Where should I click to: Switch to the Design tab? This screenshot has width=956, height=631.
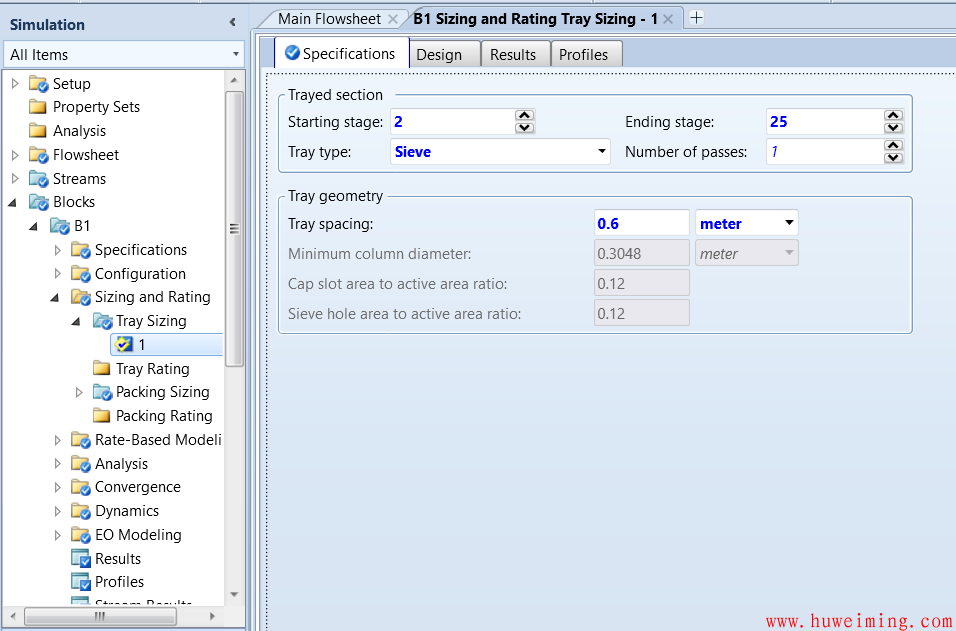pyautogui.click(x=439, y=55)
